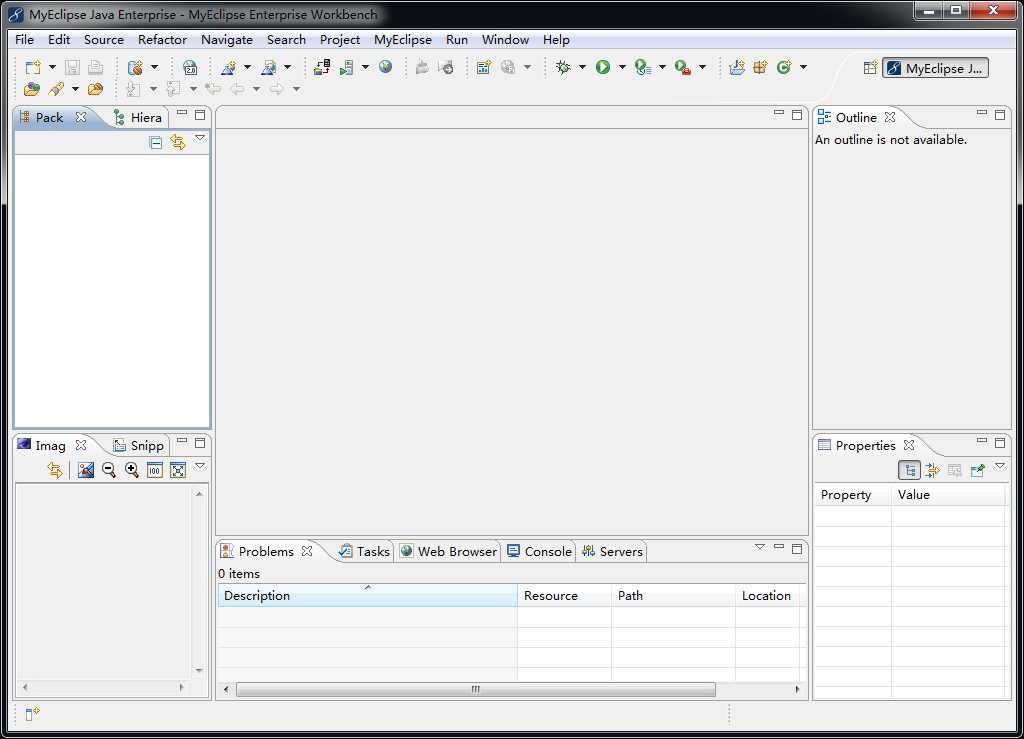Toggle link-with-selection icon in Image preview panel
Screen dimensions: 1024x739
(x=55, y=469)
